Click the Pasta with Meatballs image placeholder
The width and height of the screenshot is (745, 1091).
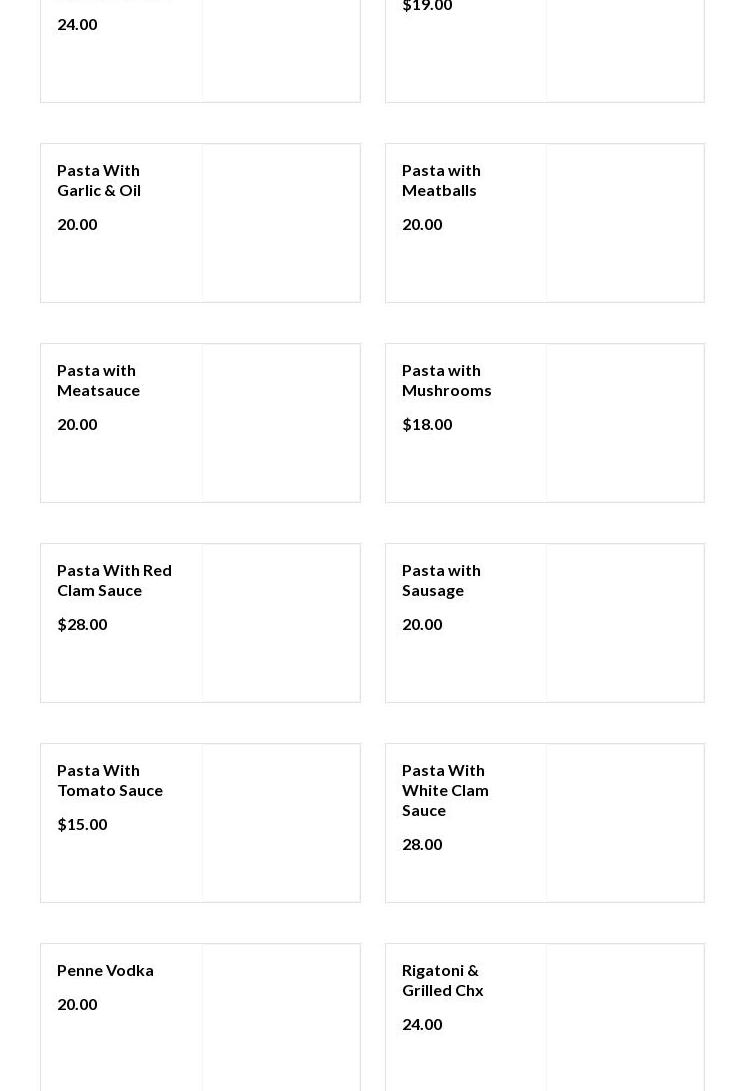pos(625,223)
